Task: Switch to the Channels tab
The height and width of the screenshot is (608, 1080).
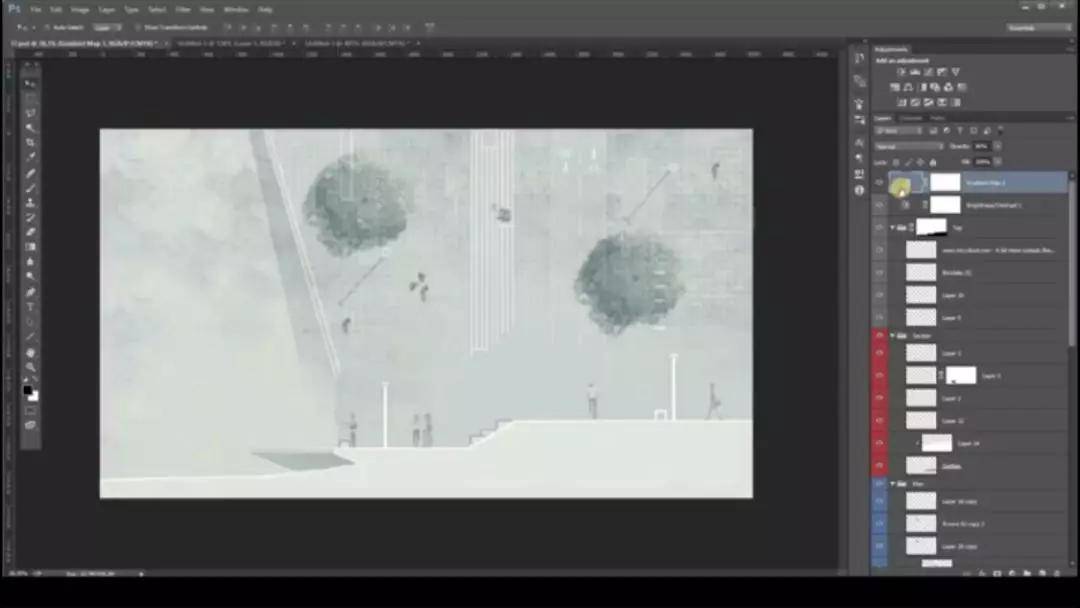Action: (x=911, y=118)
